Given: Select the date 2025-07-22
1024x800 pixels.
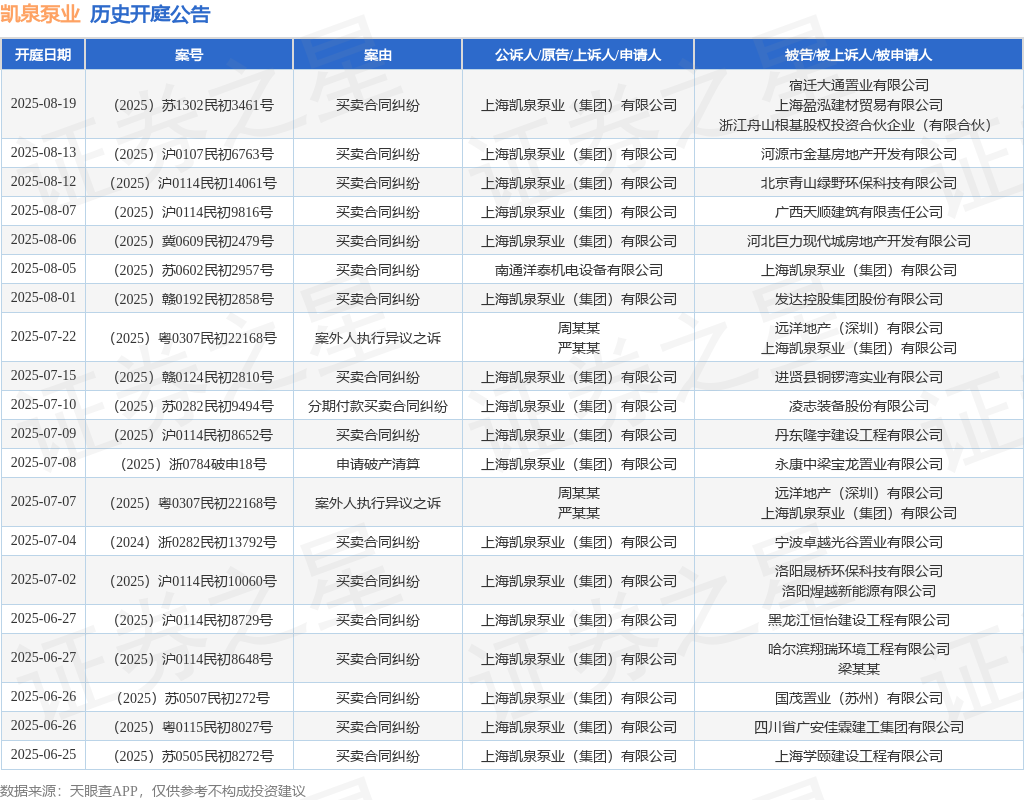Looking at the screenshot, I should coord(43,336).
